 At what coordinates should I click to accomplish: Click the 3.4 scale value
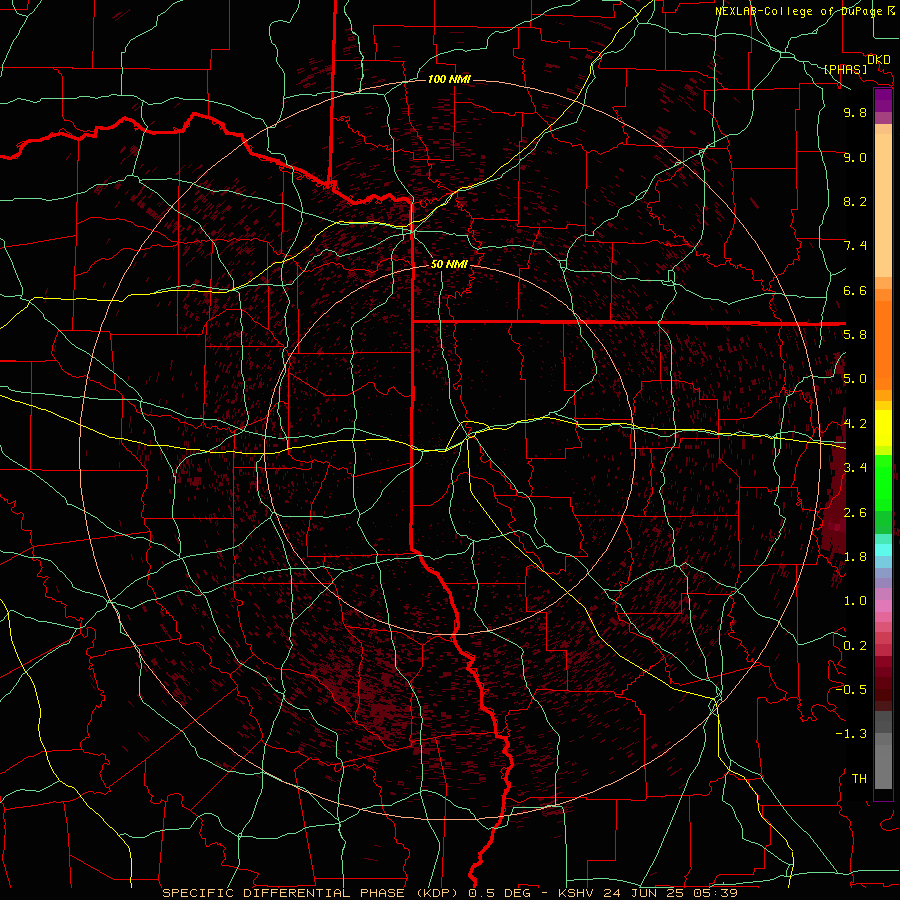click(855, 468)
